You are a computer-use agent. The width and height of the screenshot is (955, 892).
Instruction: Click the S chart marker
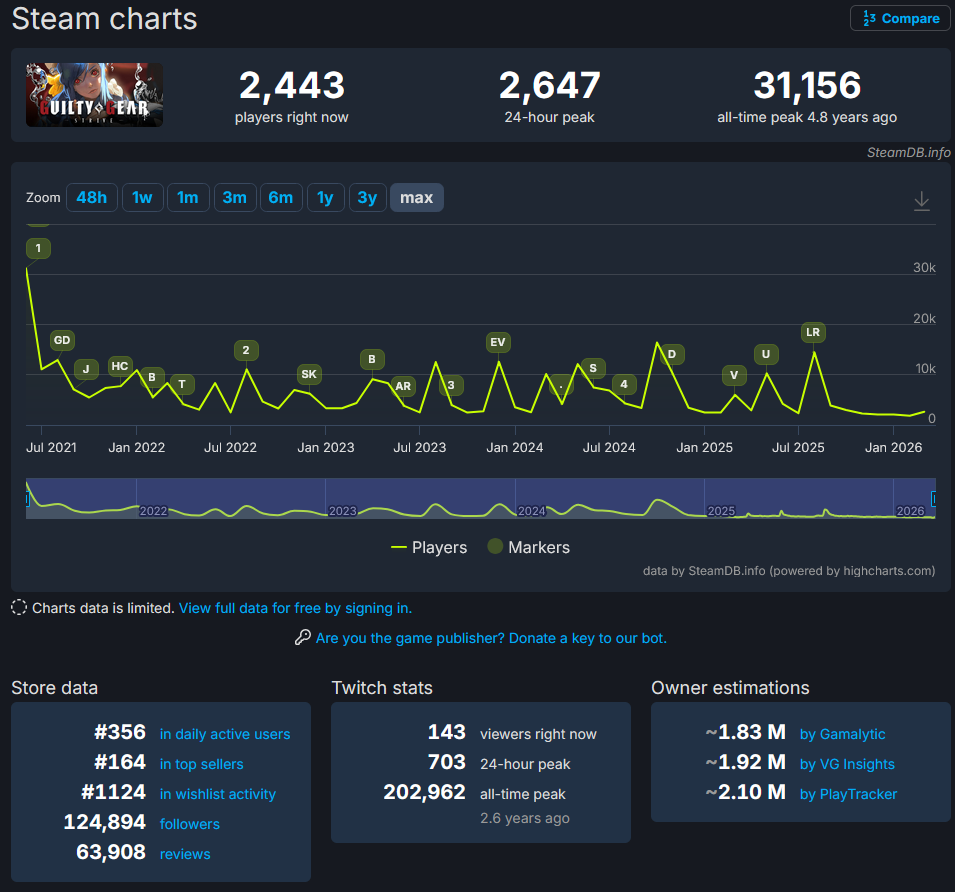pos(593,368)
